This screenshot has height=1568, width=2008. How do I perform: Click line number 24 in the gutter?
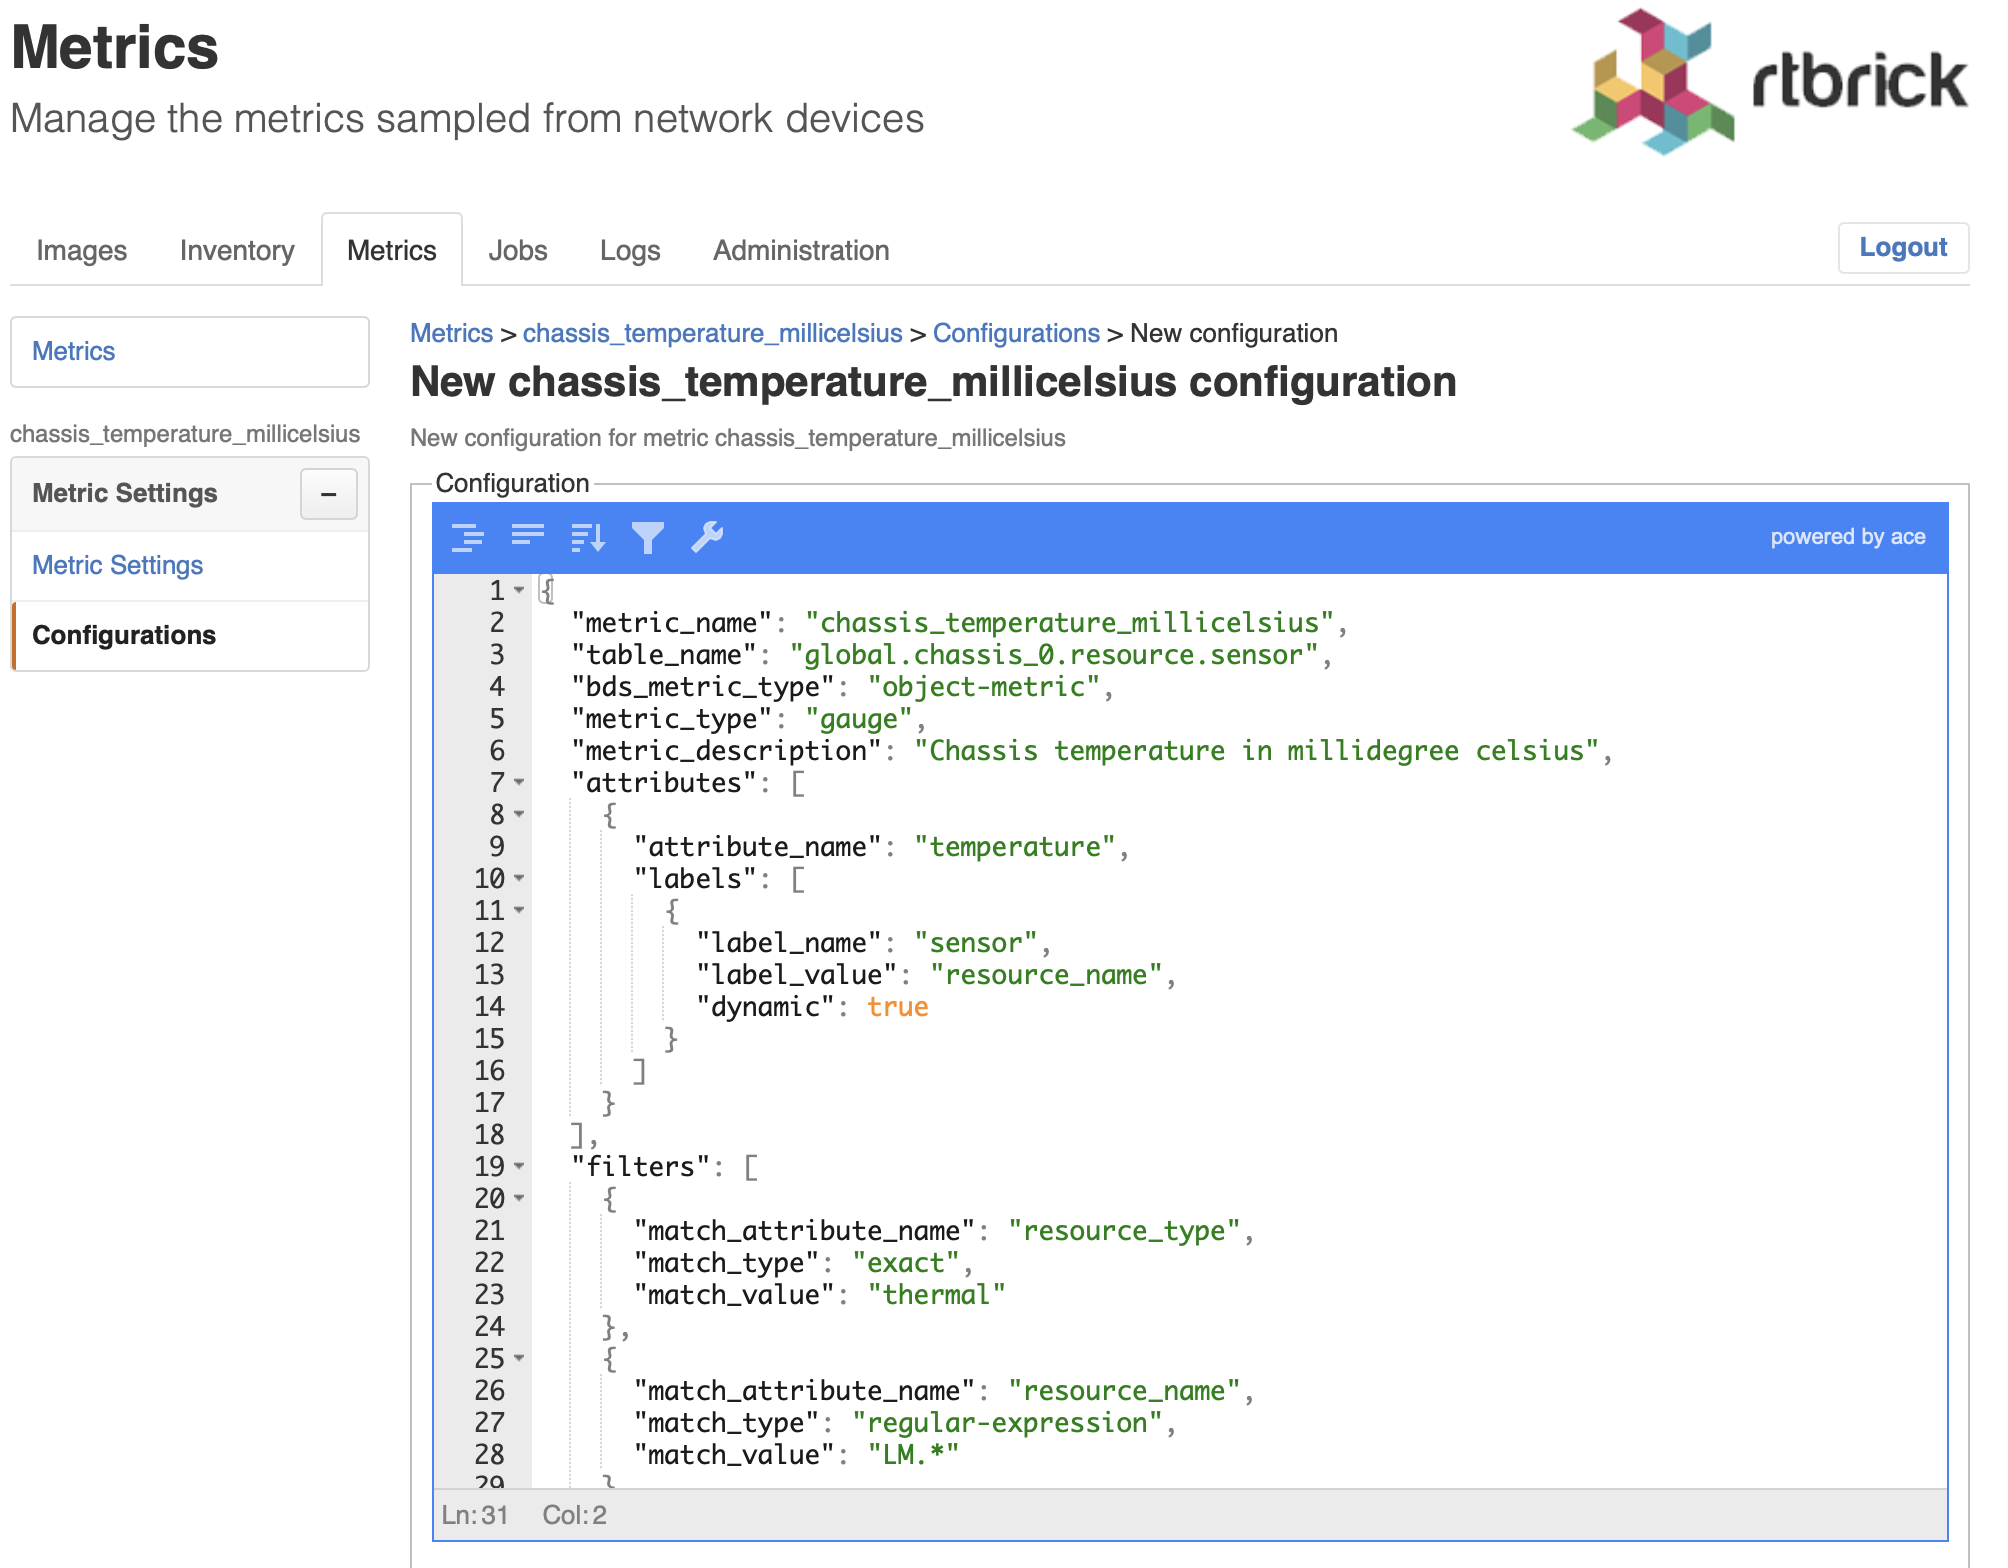click(489, 1327)
